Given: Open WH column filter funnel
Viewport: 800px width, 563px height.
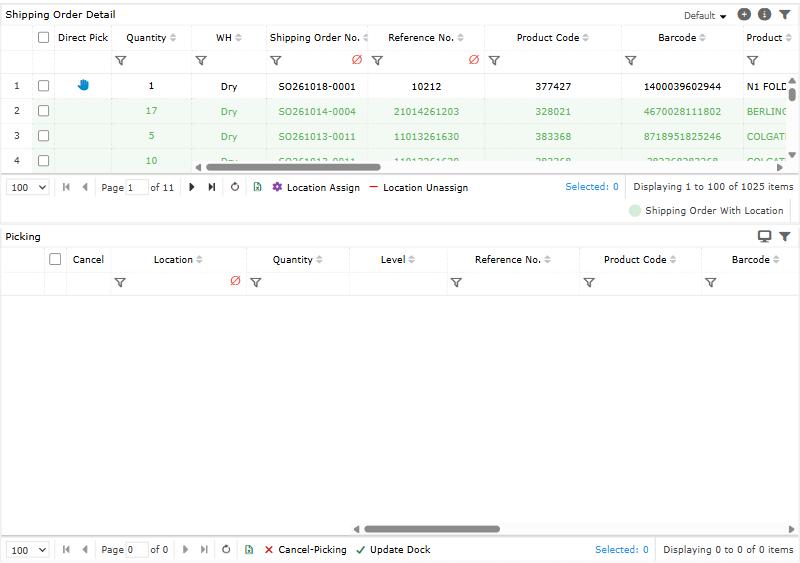Looking at the screenshot, I should click(201, 61).
